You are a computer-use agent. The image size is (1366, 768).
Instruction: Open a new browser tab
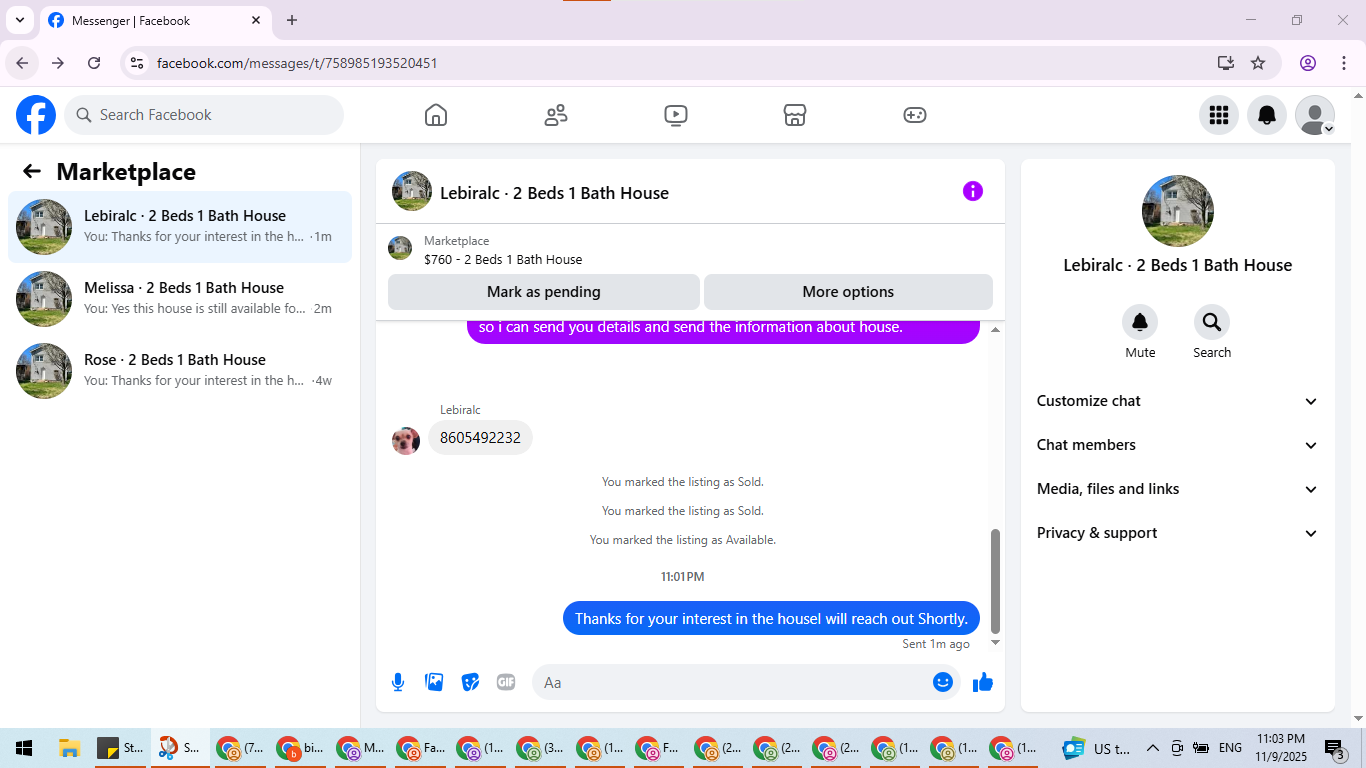[292, 20]
